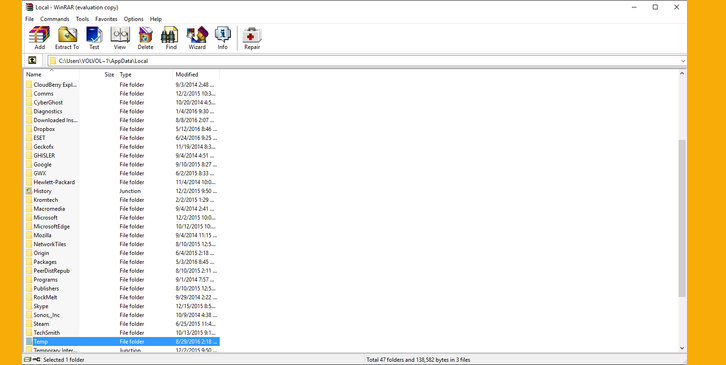Click the scrollbar up arrow
The height and width of the screenshot is (365, 726).
tap(682, 74)
